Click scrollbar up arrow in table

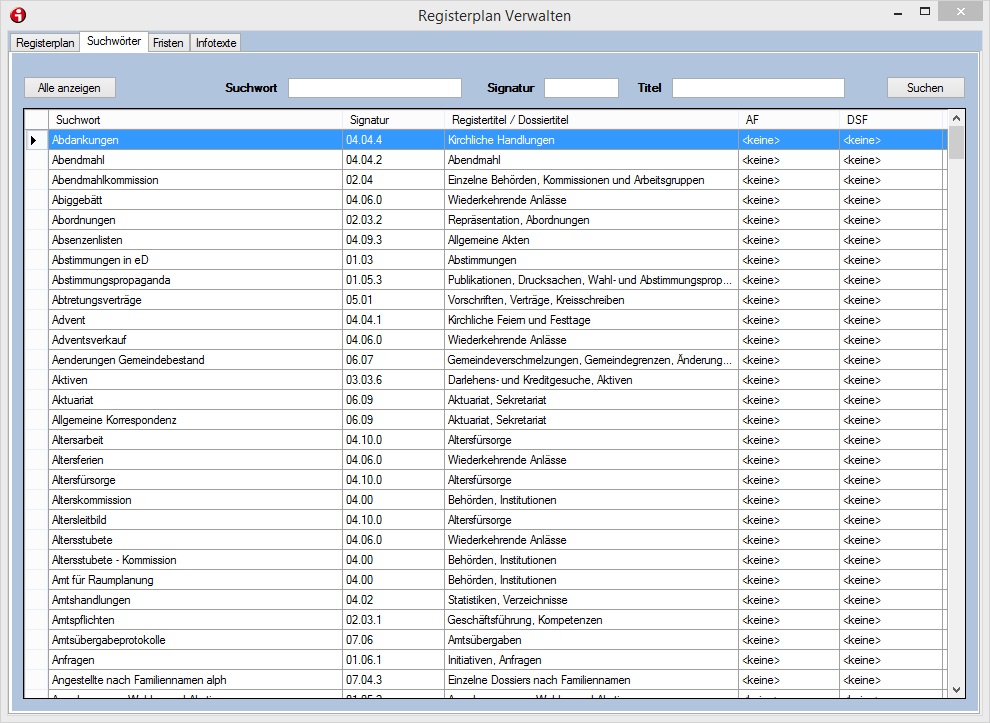tap(956, 118)
